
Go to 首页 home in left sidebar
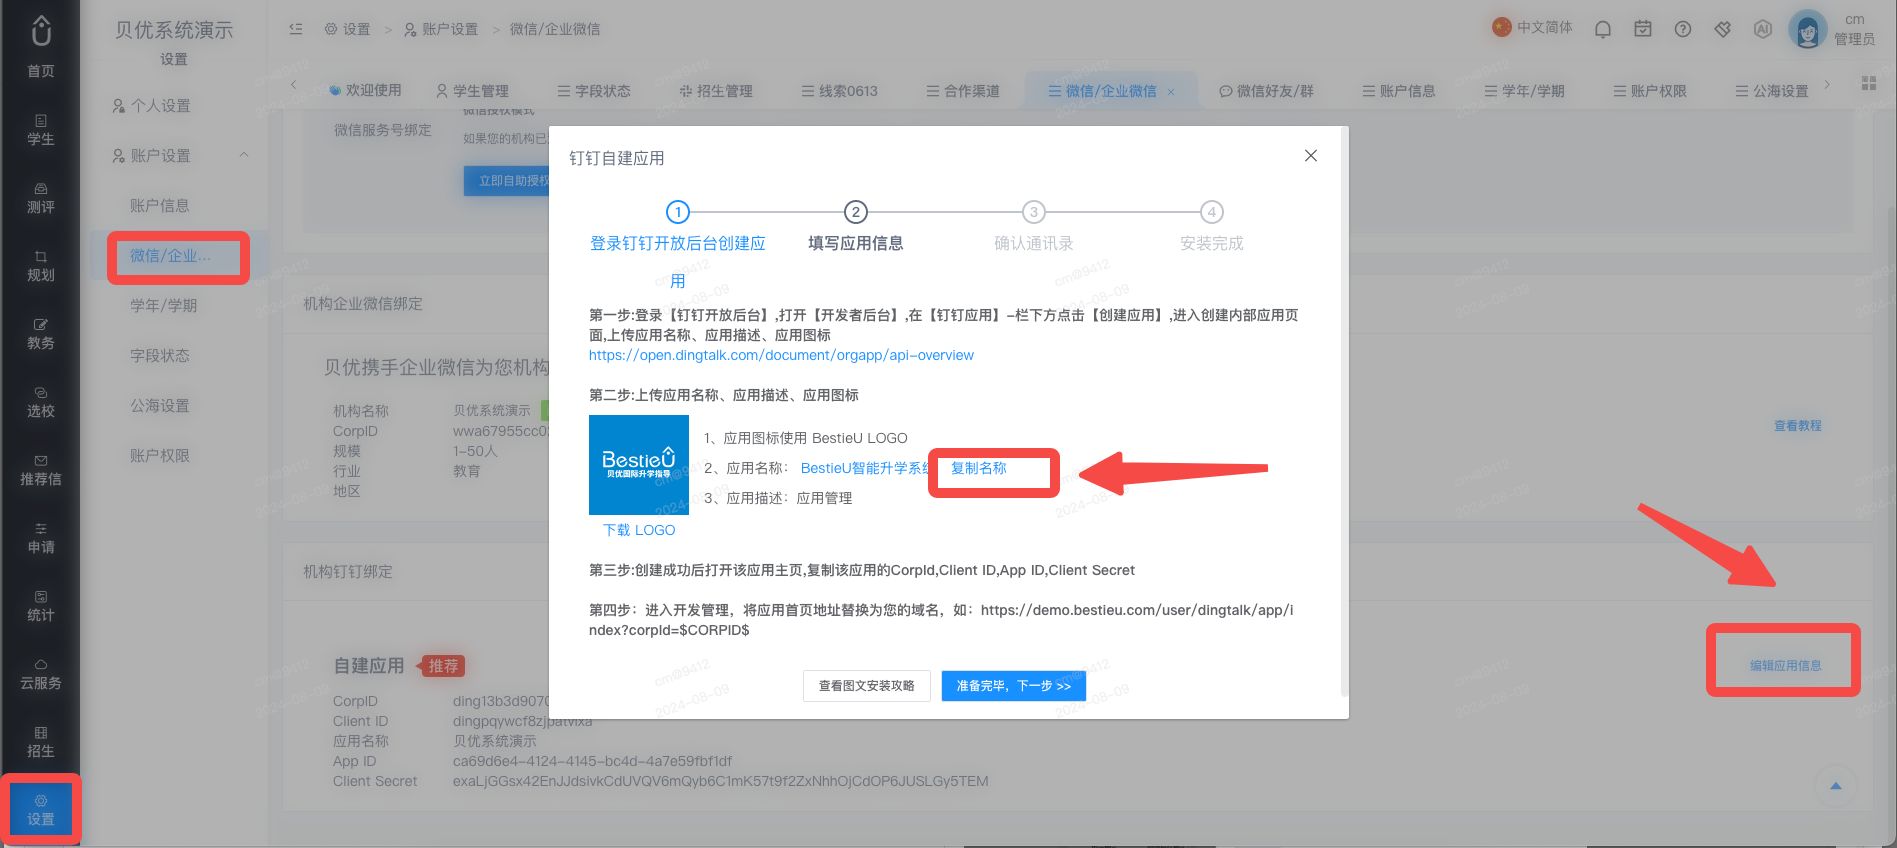[x=41, y=46]
